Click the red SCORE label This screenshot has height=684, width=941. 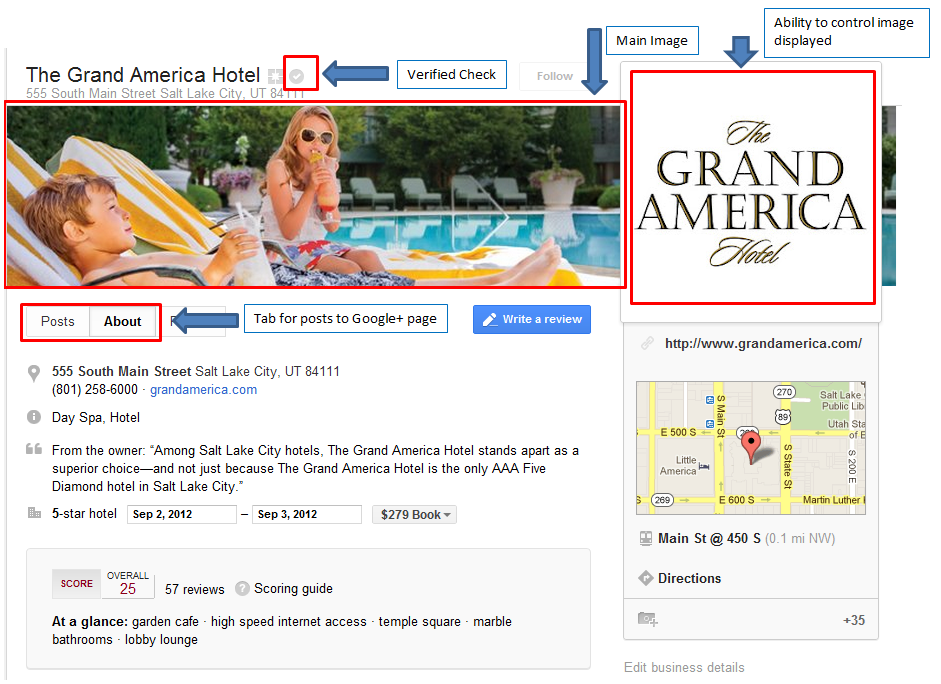(77, 584)
